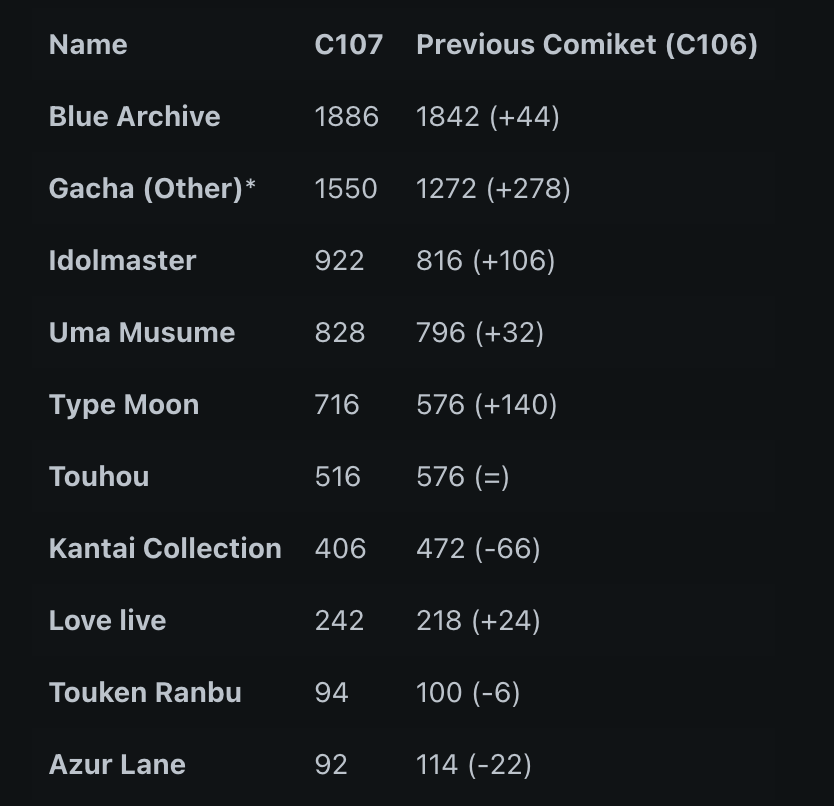The width and height of the screenshot is (834, 806).
Task: Click the Azur Lane name cell
Action: click(x=117, y=765)
